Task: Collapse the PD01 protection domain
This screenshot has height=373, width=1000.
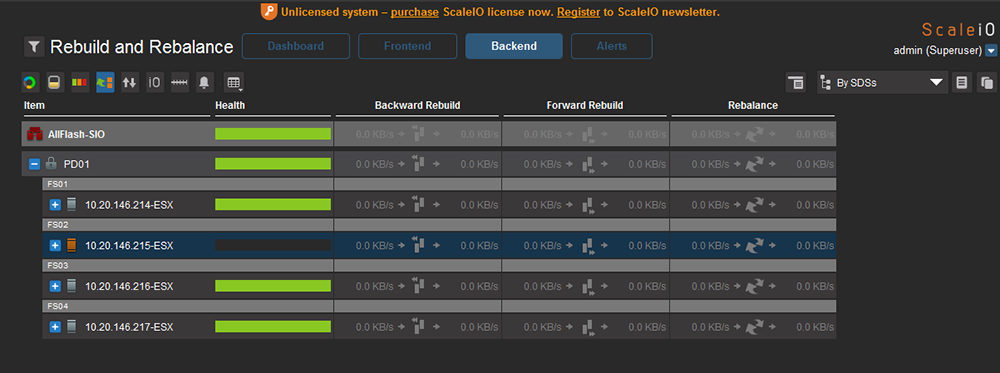Action: pyautogui.click(x=34, y=165)
